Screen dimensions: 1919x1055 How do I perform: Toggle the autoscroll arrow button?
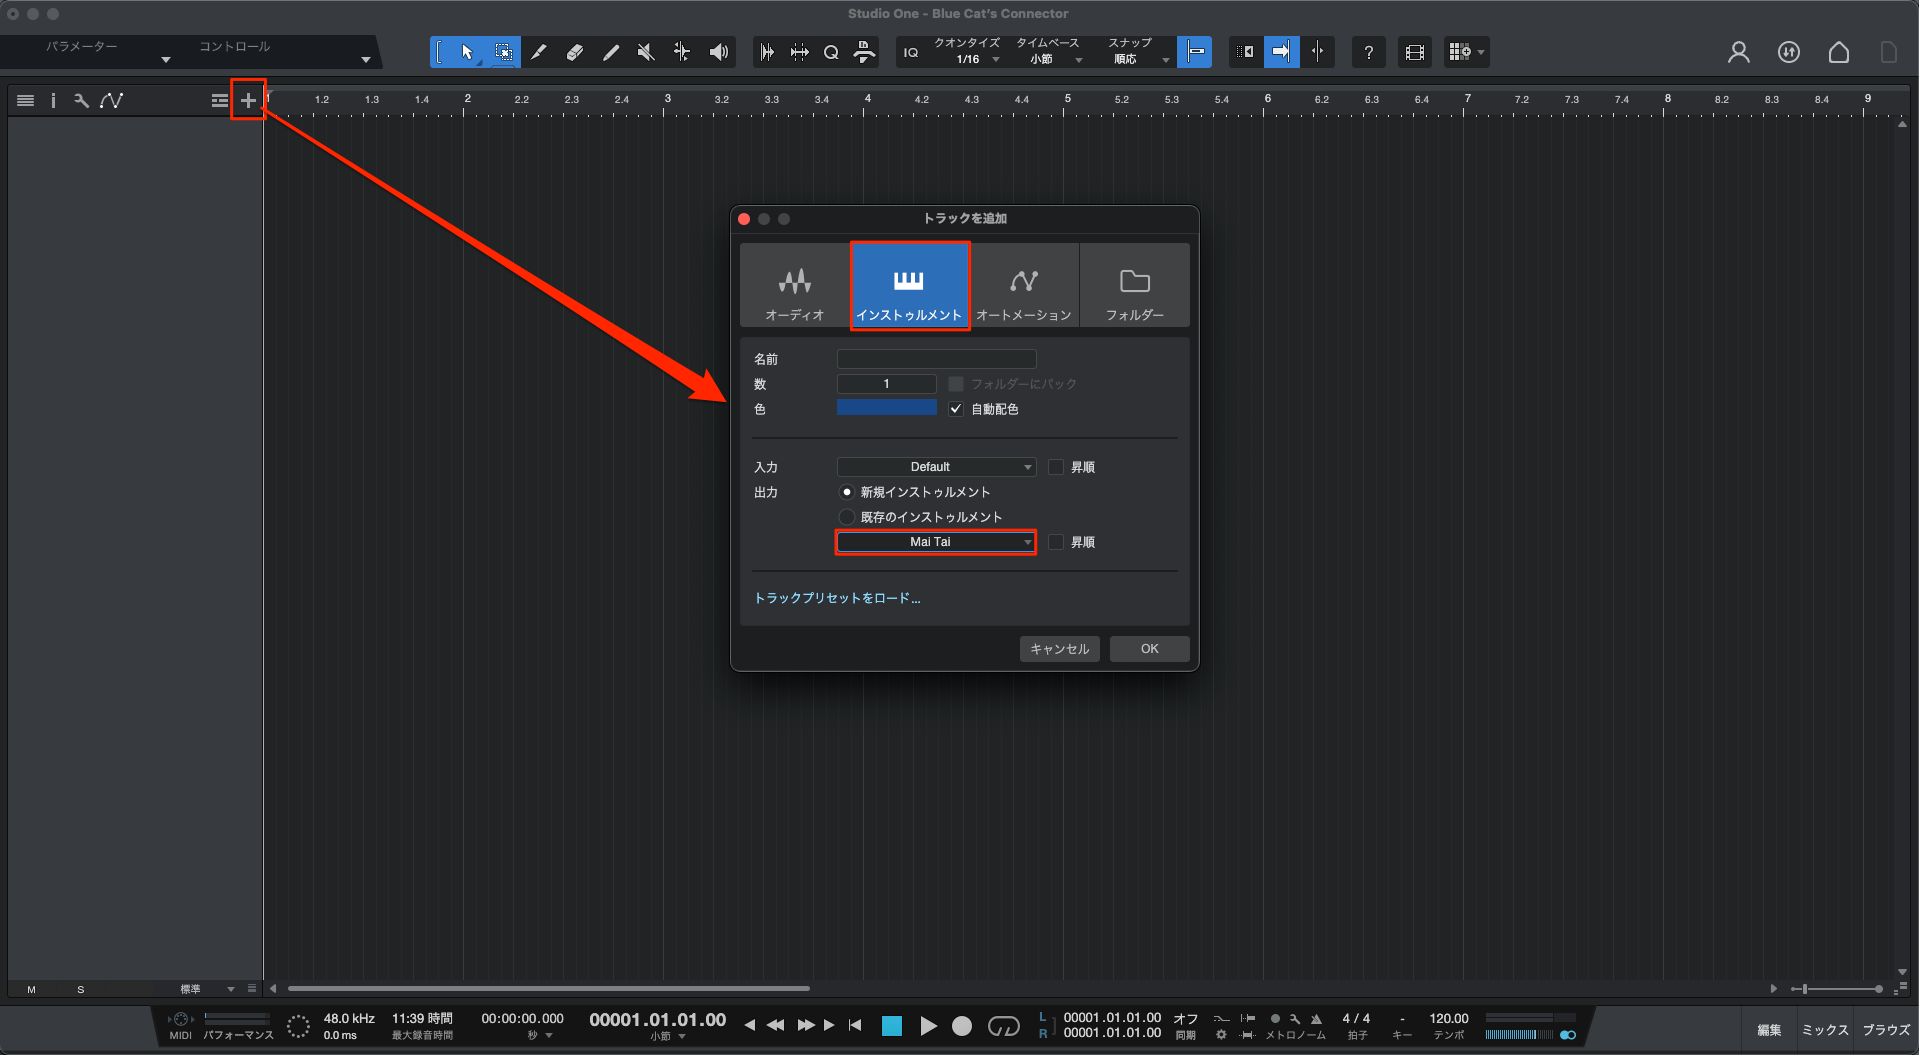click(1281, 52)
